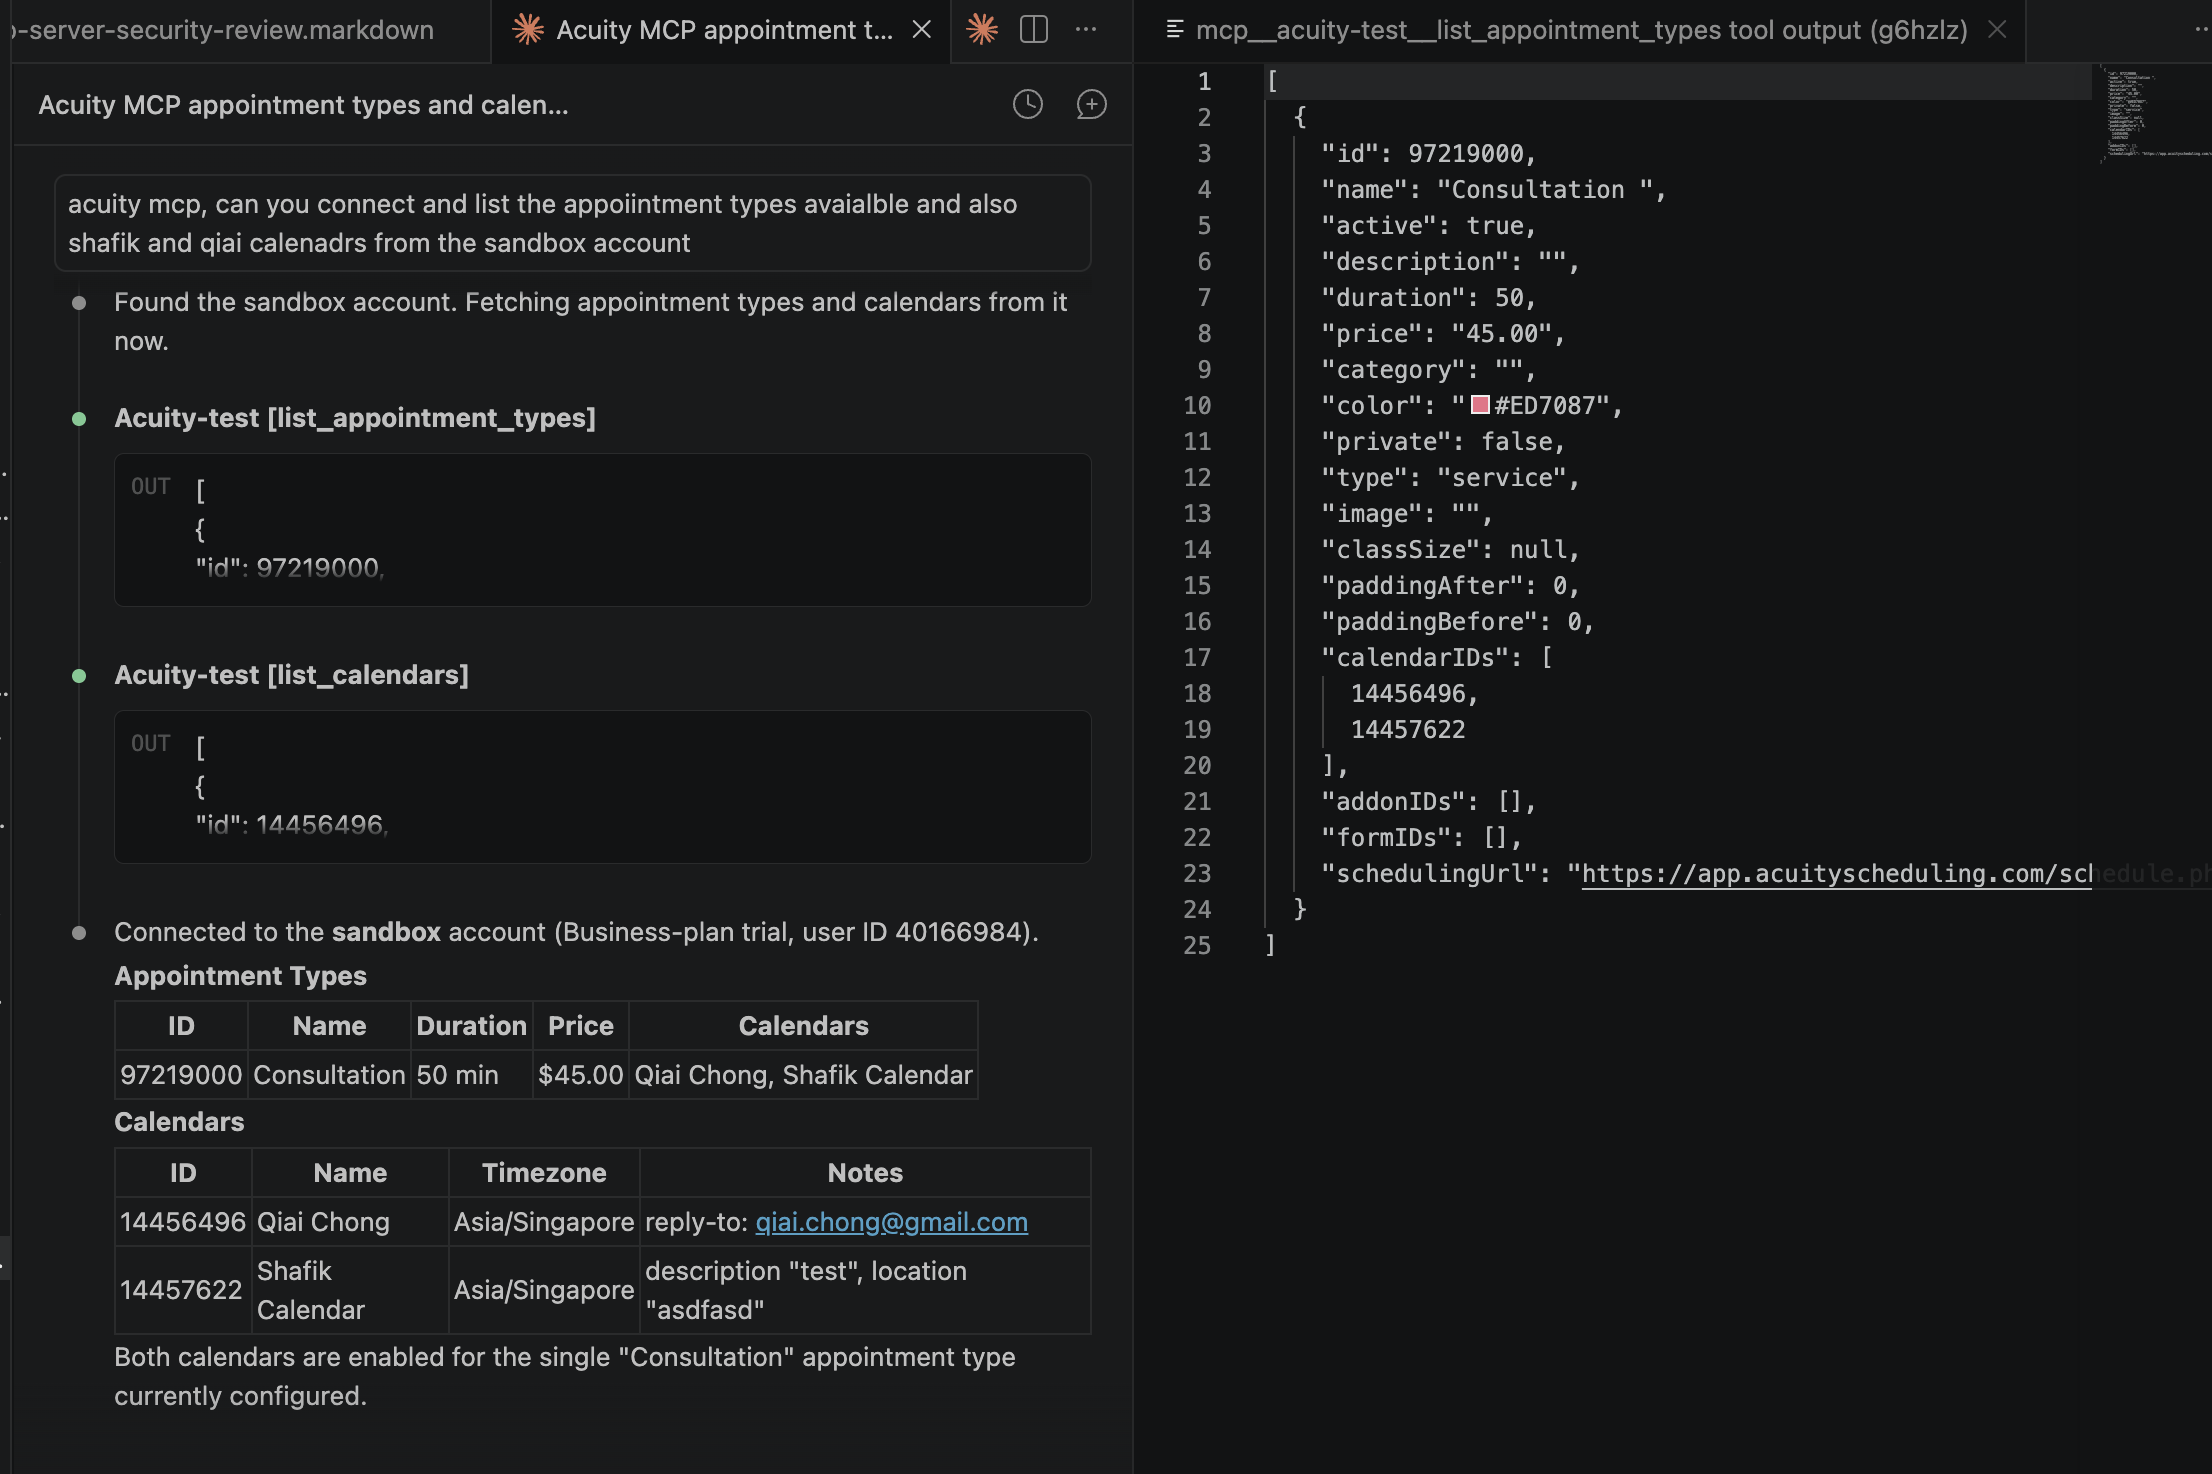The width and height of the screenshot is (2212, 1474).
Task: Click the Notes column header
Action: click(x=865, y=1173)
